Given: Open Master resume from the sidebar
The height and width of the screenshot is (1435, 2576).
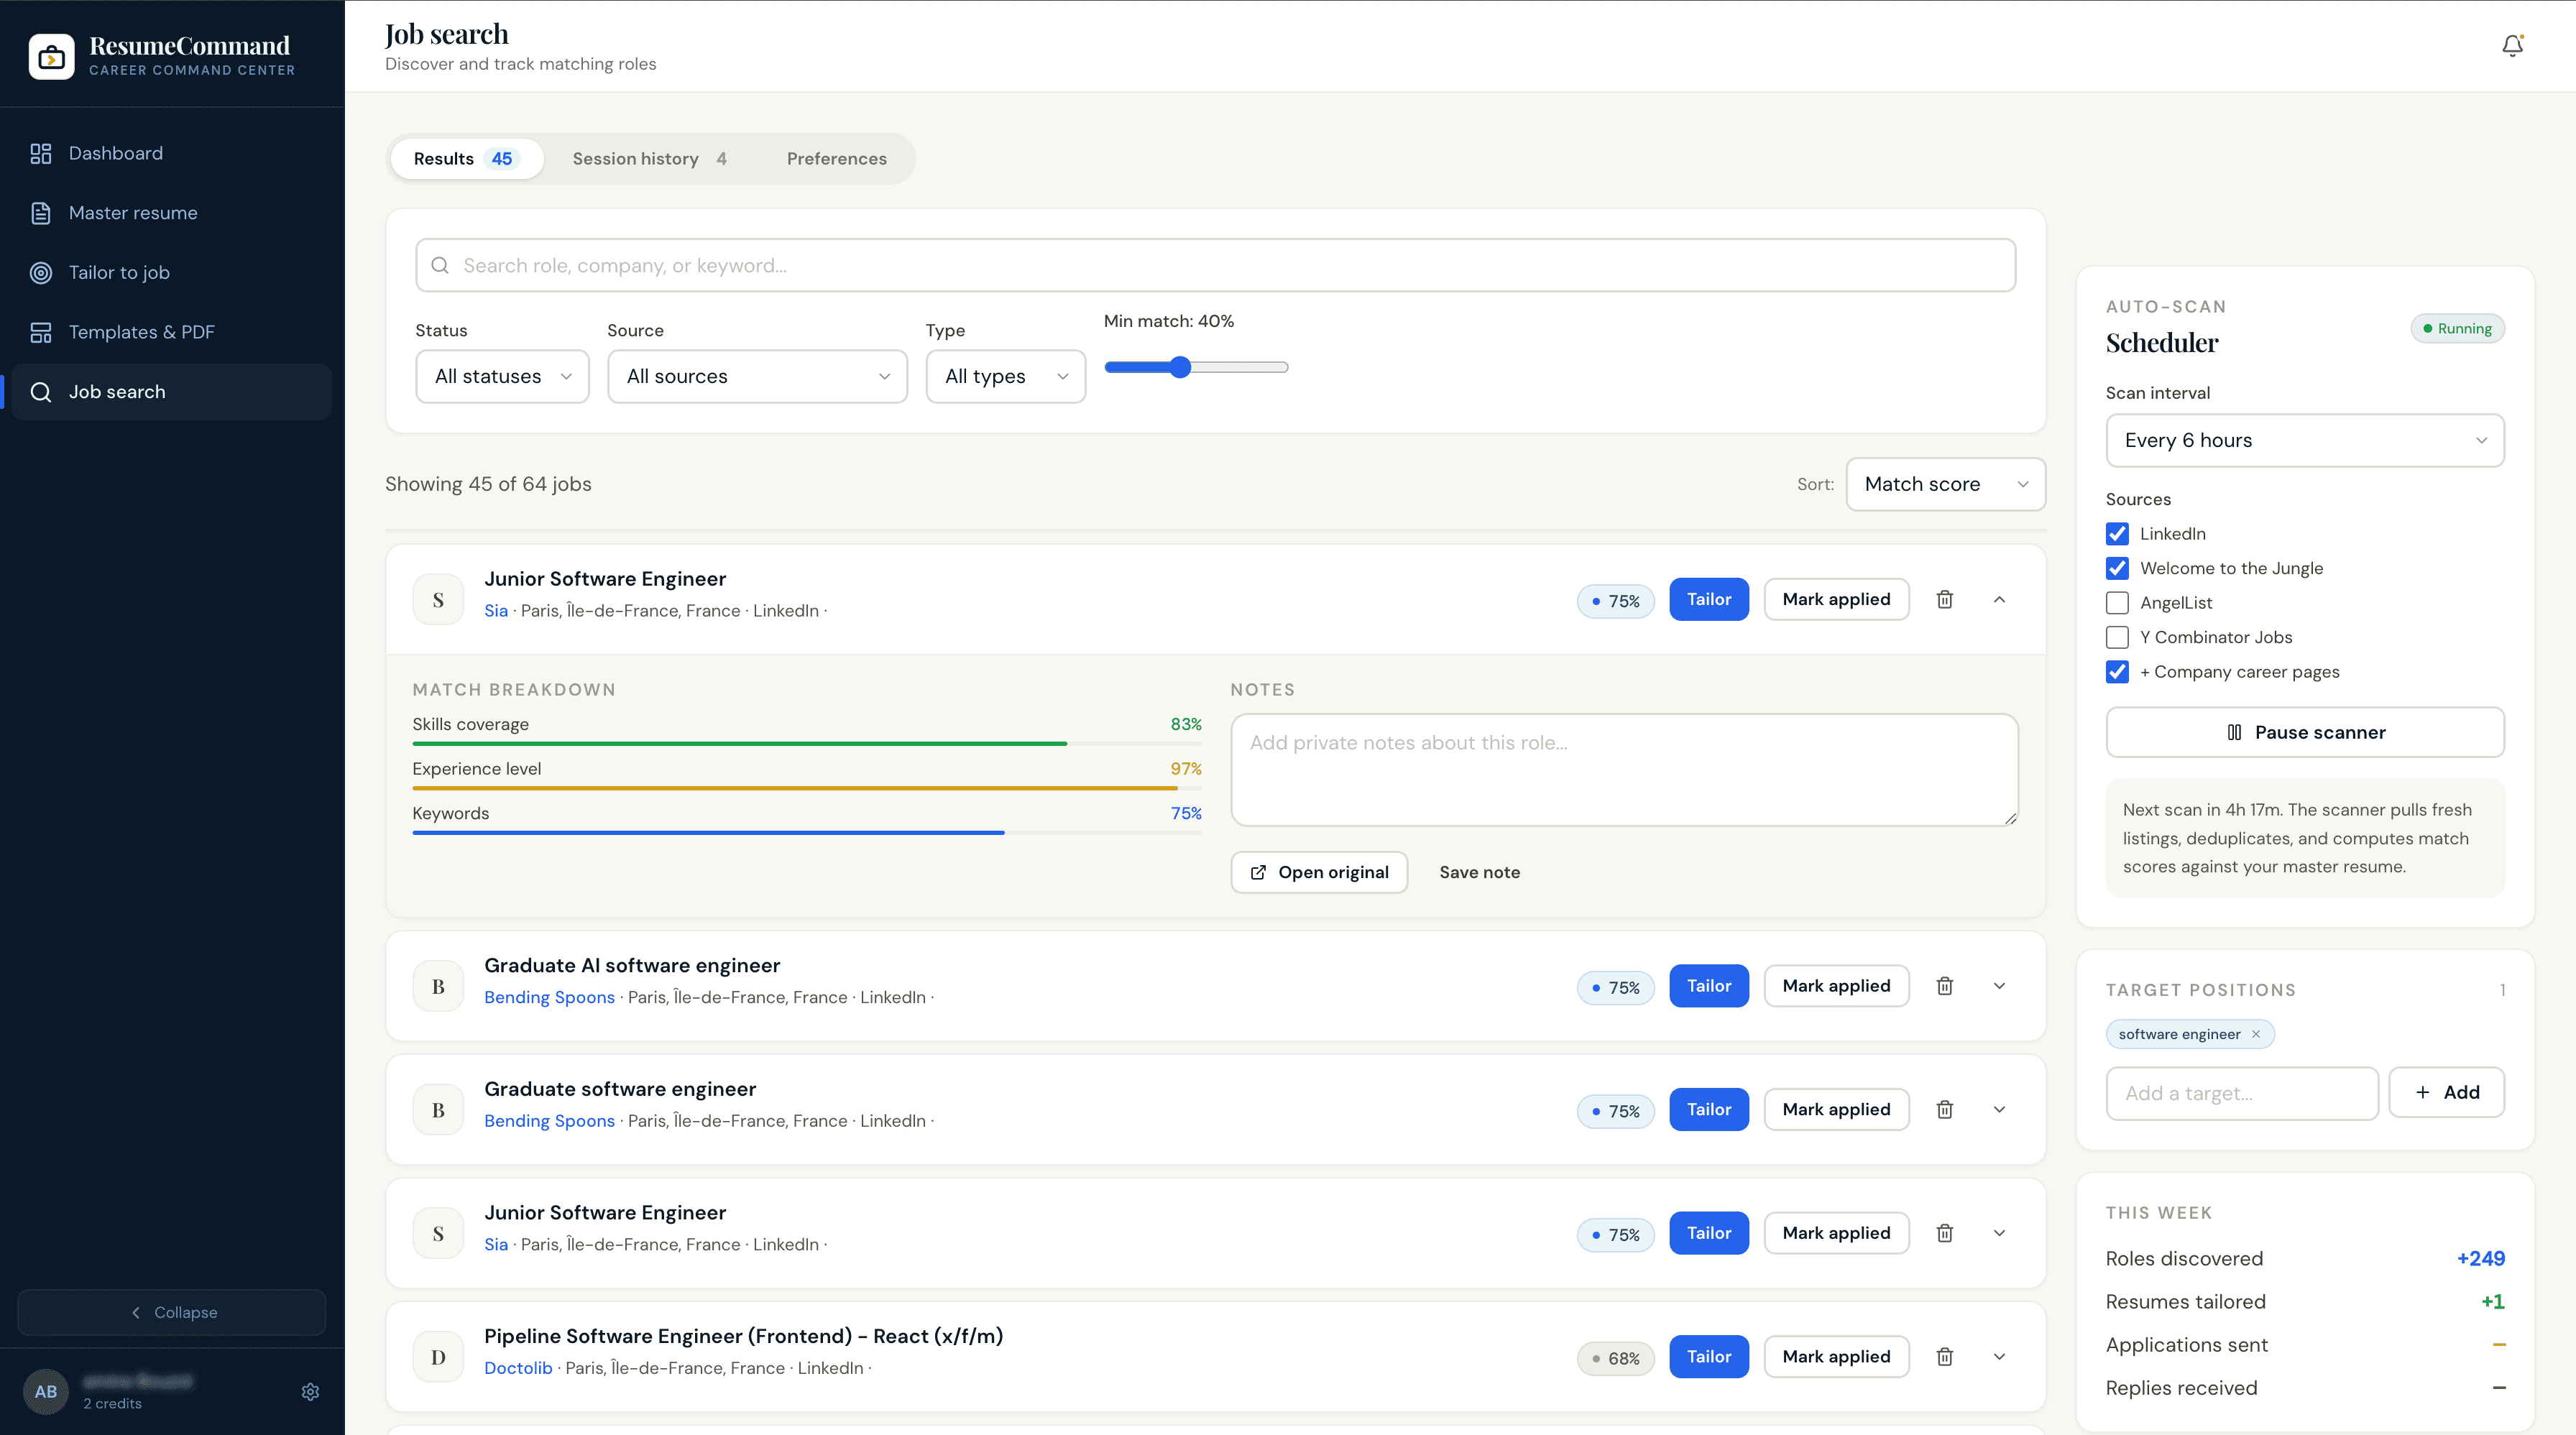Looking at the screenshot, I should pos(171,213).
